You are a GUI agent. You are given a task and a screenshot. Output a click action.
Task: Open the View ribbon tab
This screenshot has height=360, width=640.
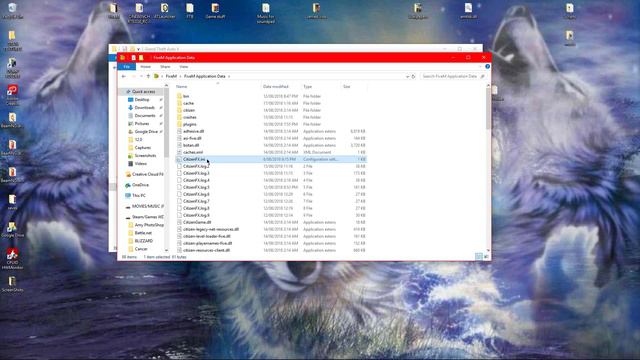coord(184,67)
